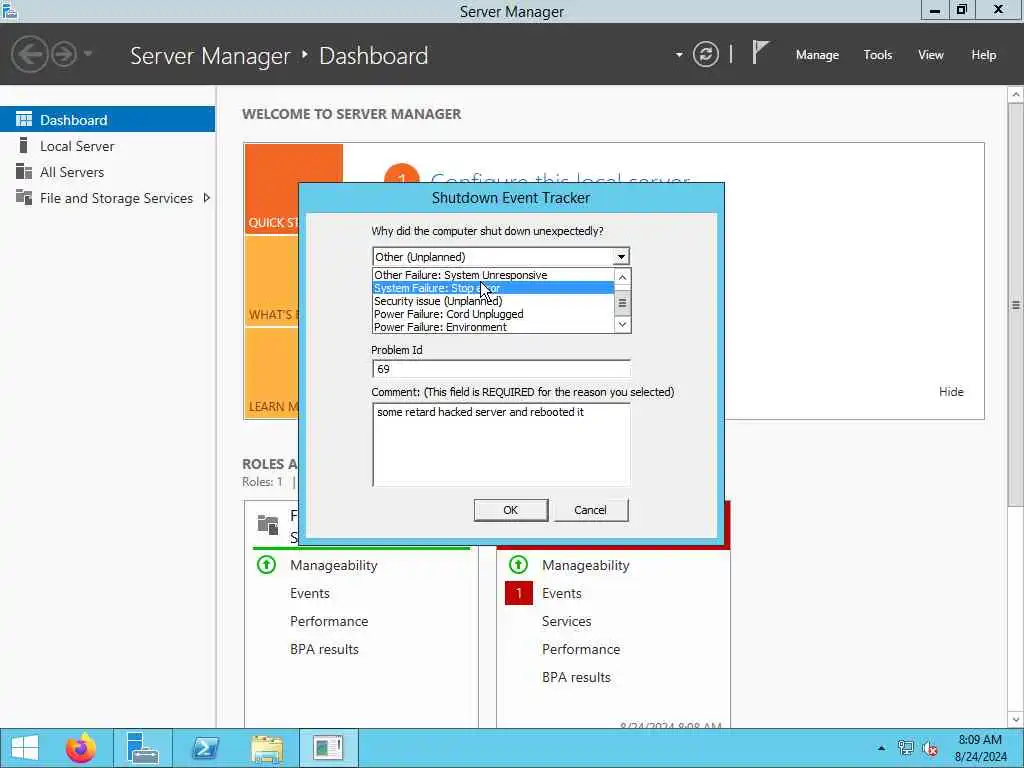Open the shutdown reason combo box
This screenshot has height=768, width=1024.
[501, 257]
